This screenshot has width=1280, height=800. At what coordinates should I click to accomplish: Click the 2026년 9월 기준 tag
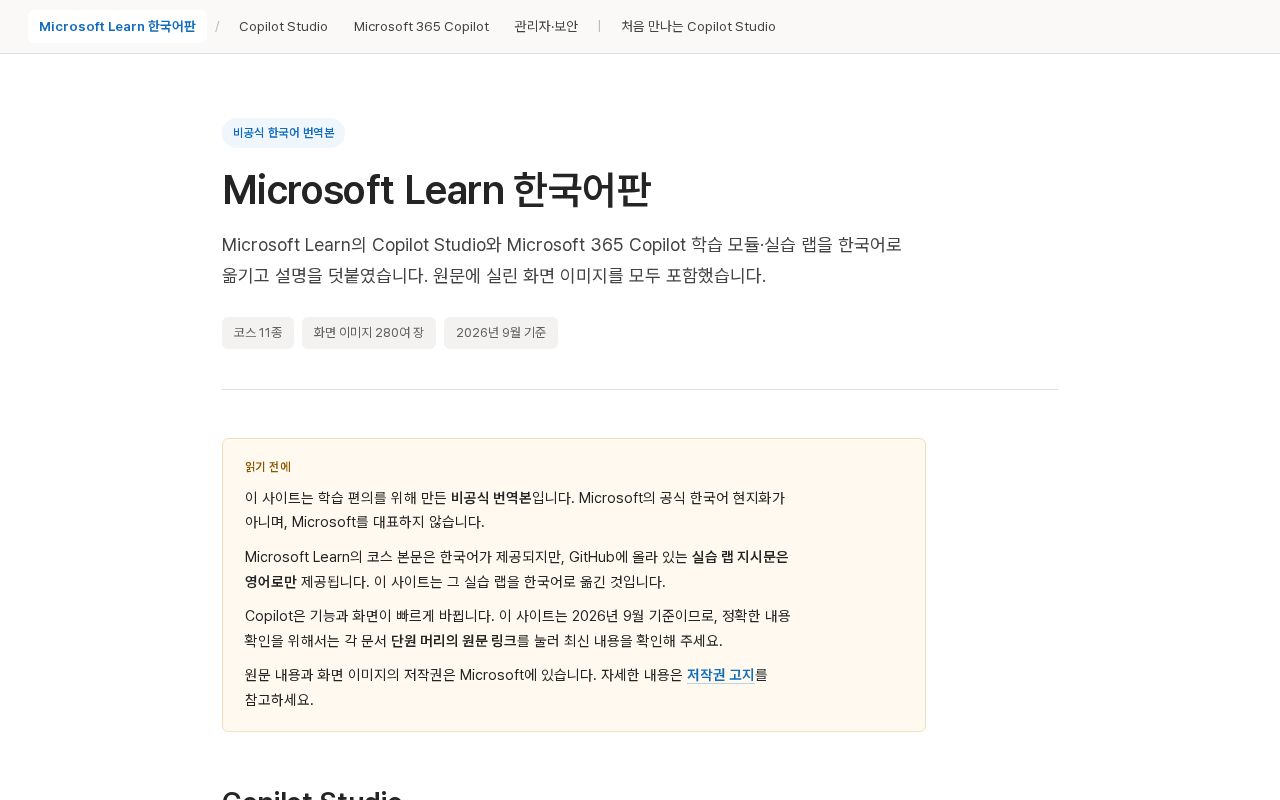(x=501, y=333)
